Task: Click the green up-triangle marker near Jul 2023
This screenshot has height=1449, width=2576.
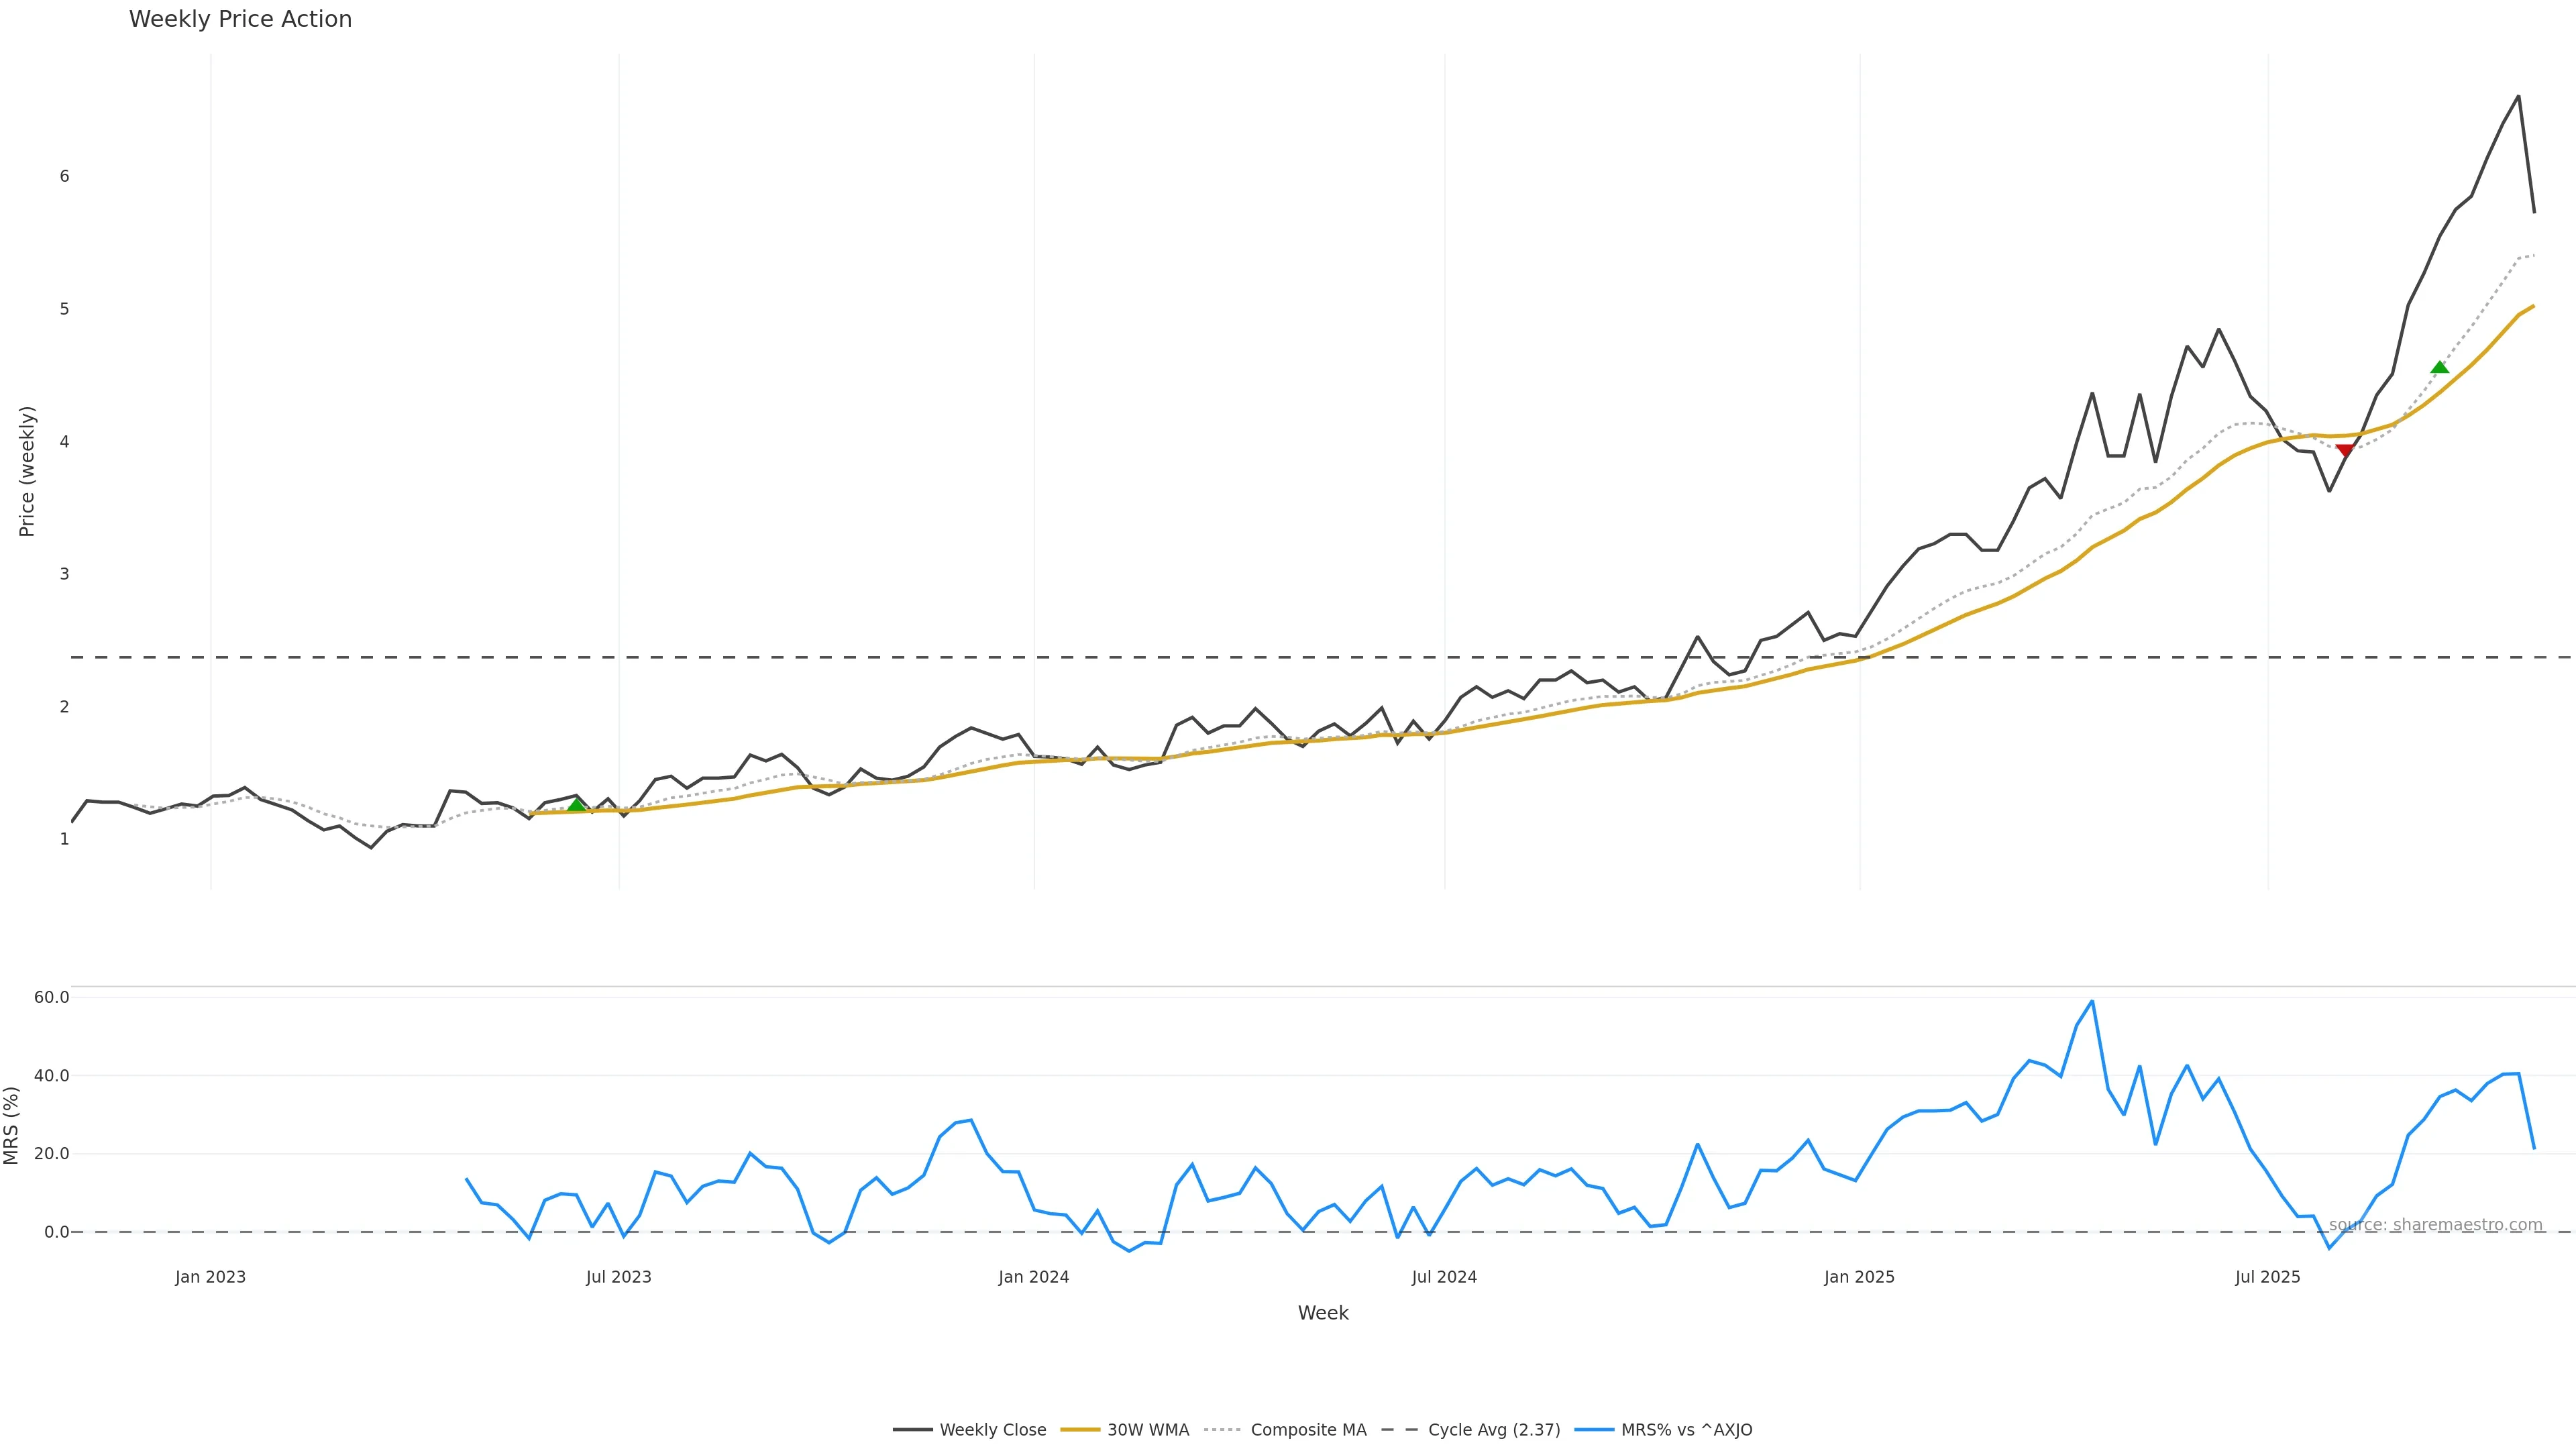Action: (576, 805)
